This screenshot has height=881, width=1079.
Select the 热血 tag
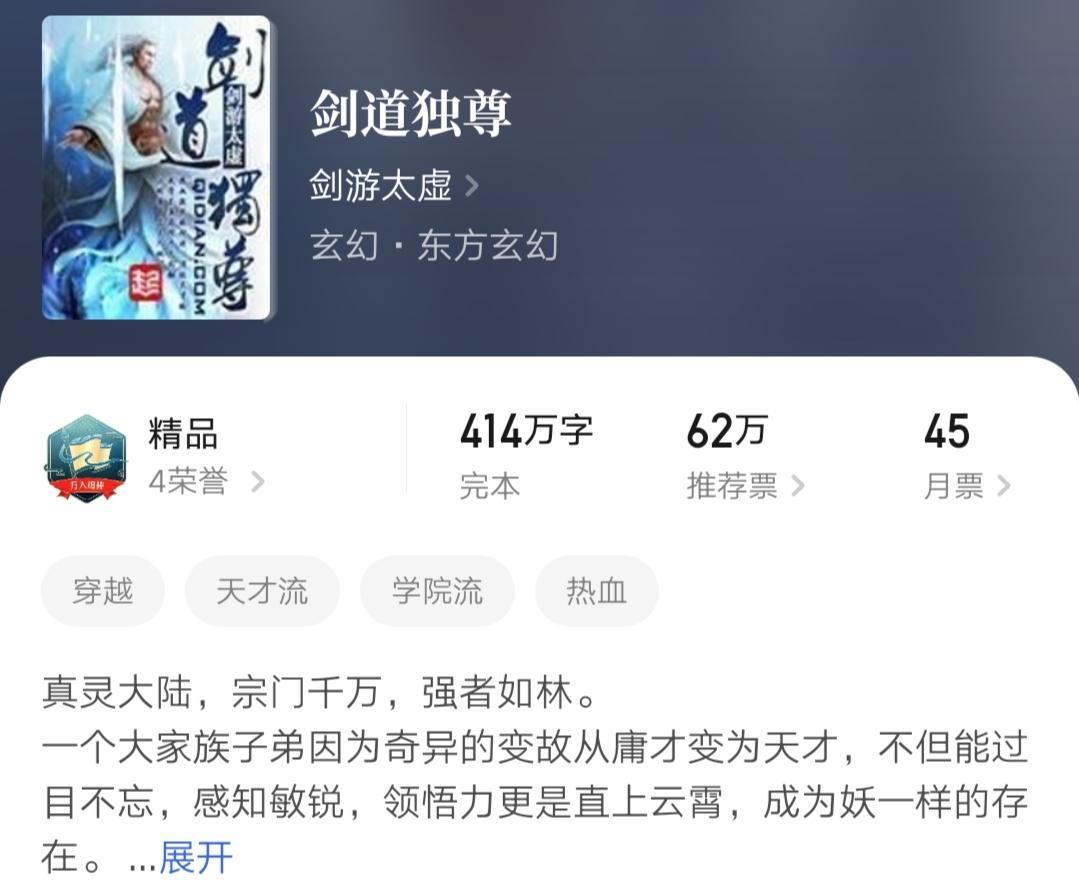[x=597, y=591]
